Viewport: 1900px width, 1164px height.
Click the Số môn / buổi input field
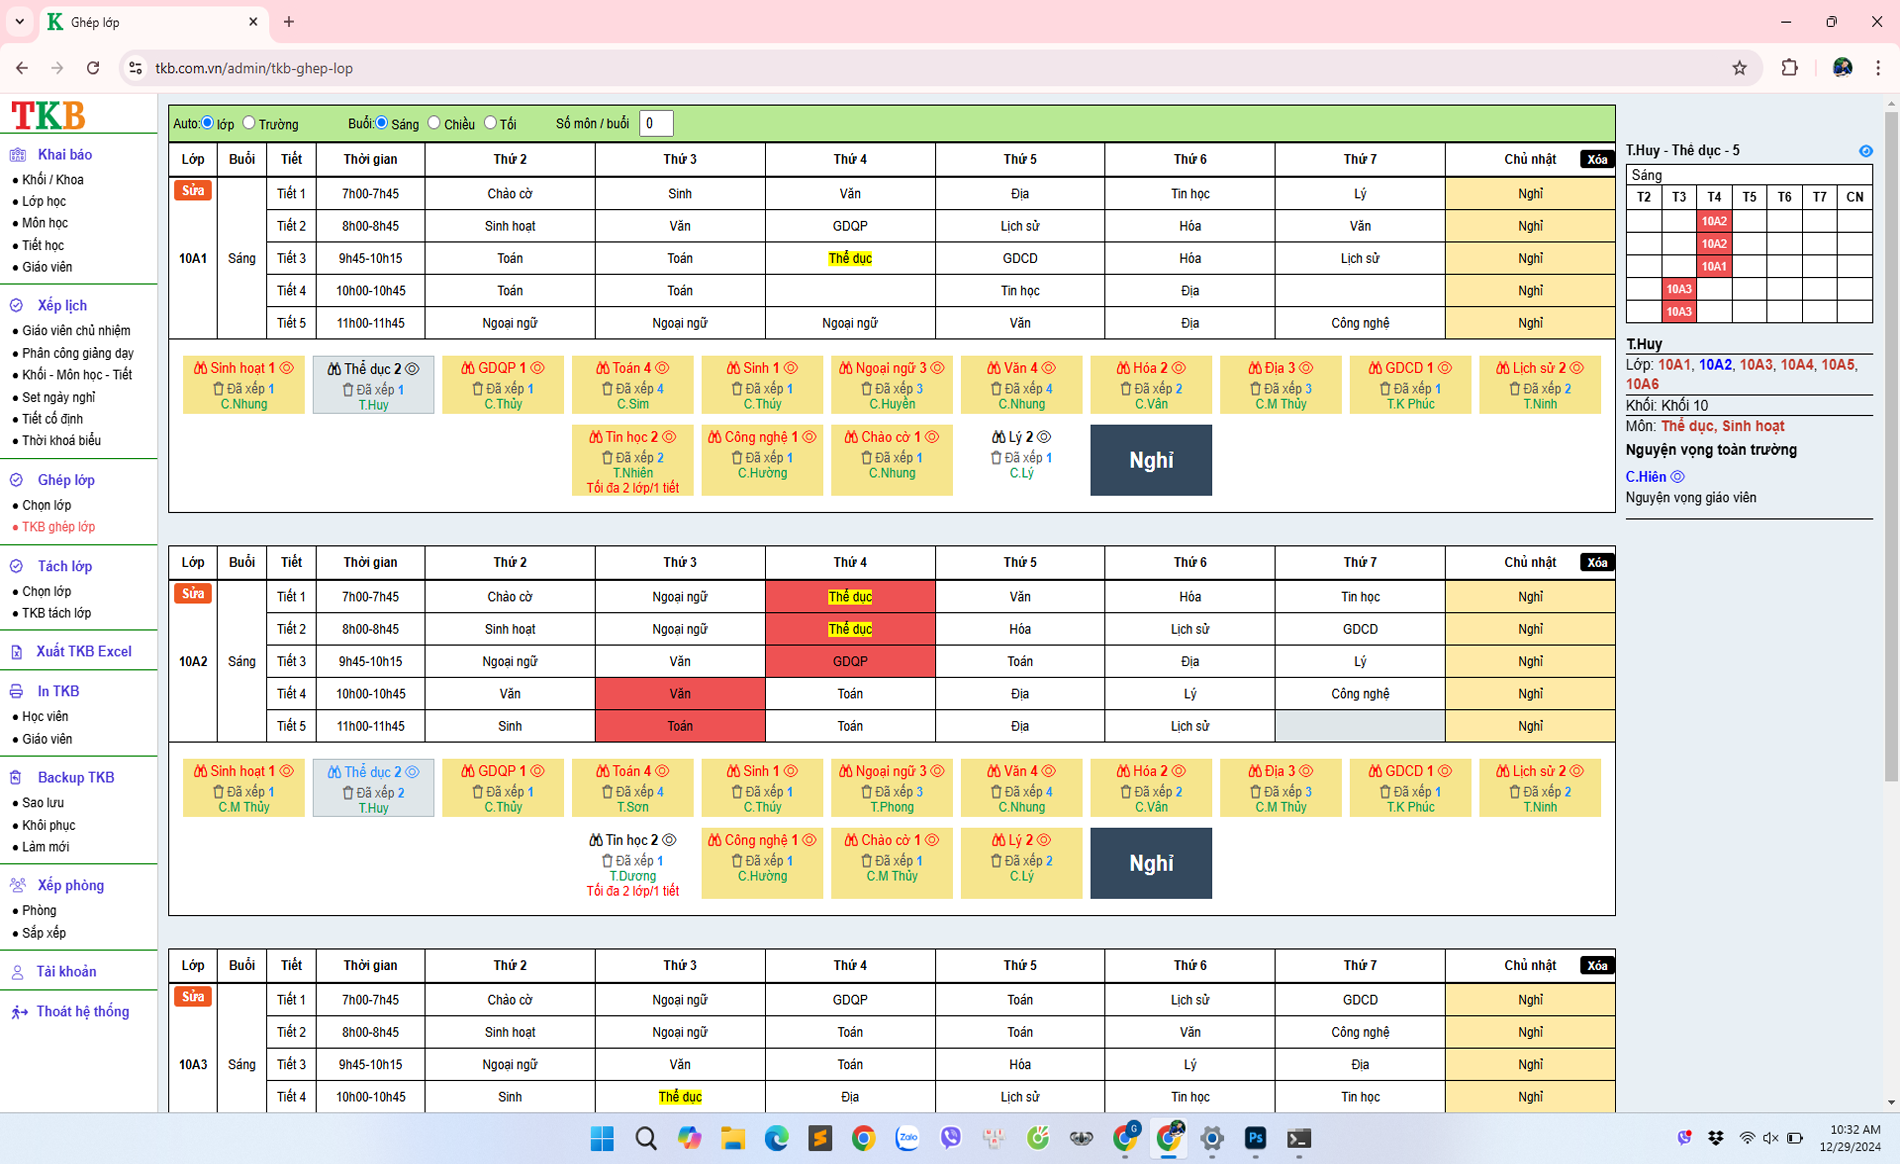click(656, 123)
